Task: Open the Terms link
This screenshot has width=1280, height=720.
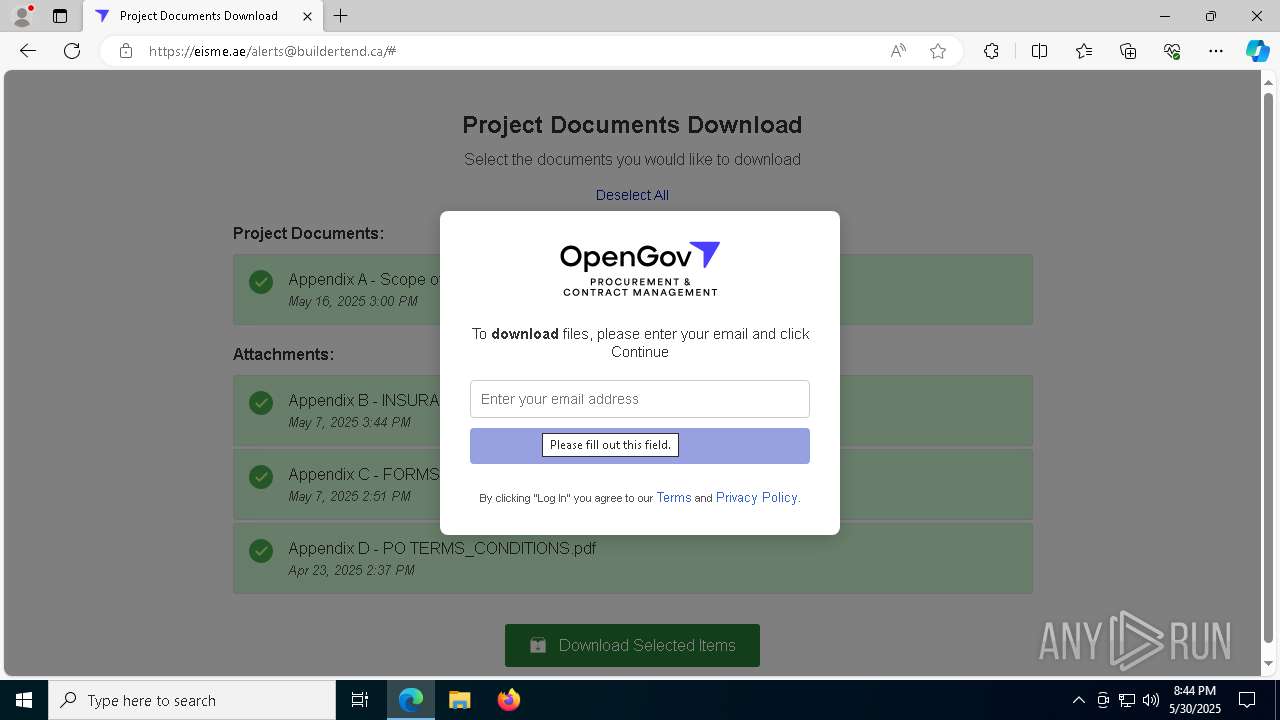Action: 673,497
